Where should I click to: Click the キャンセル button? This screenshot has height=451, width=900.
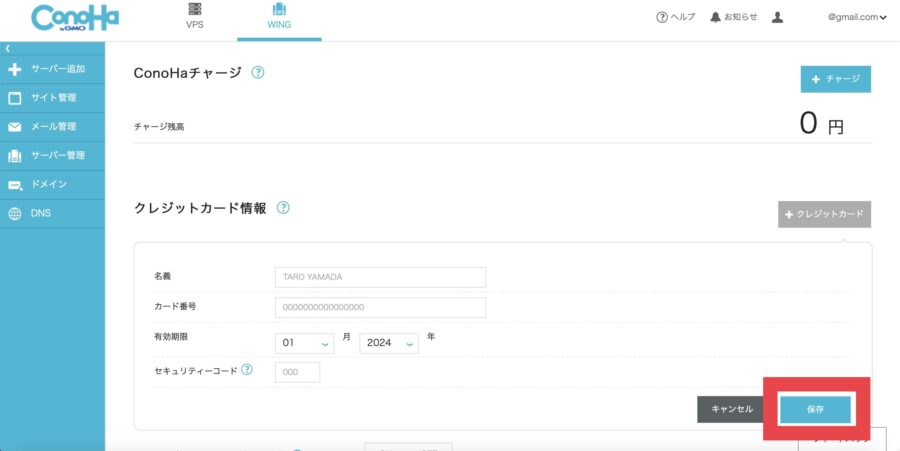coord(732,409)
